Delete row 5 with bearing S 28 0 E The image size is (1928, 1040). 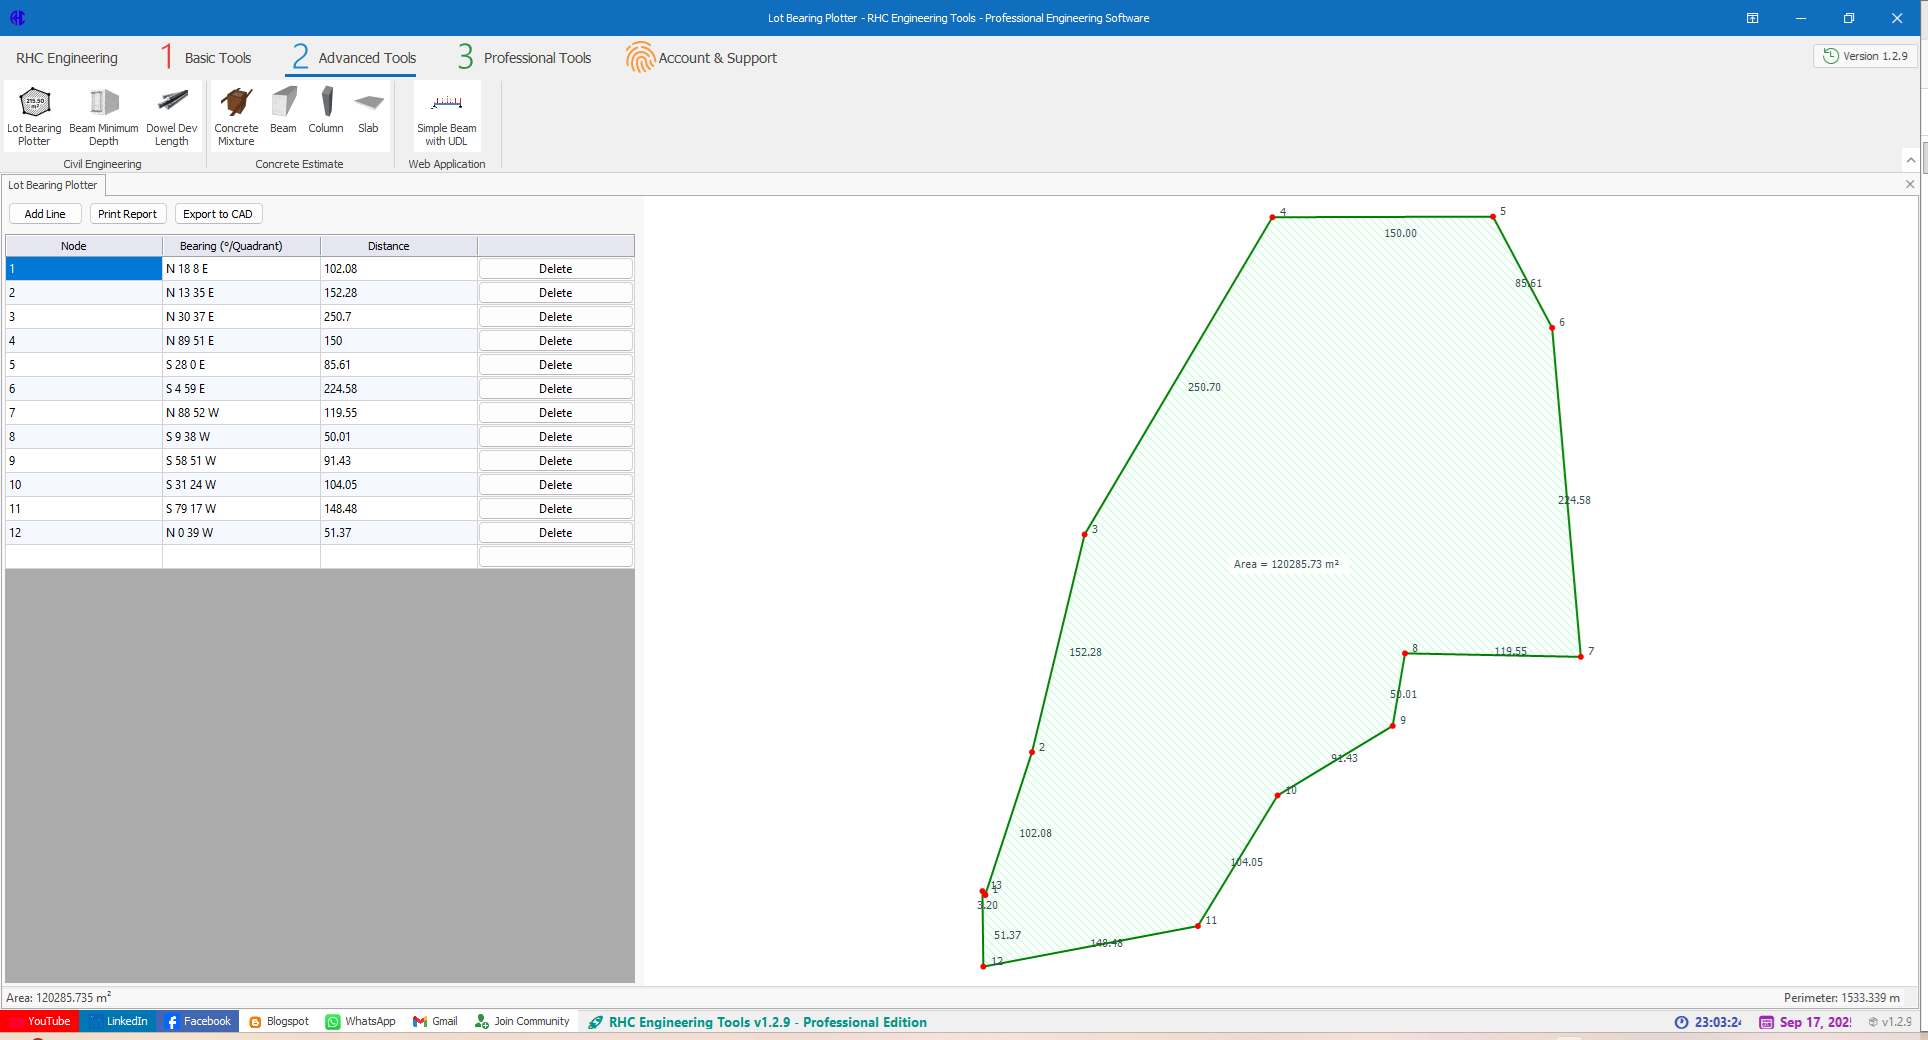click(555, 365)
